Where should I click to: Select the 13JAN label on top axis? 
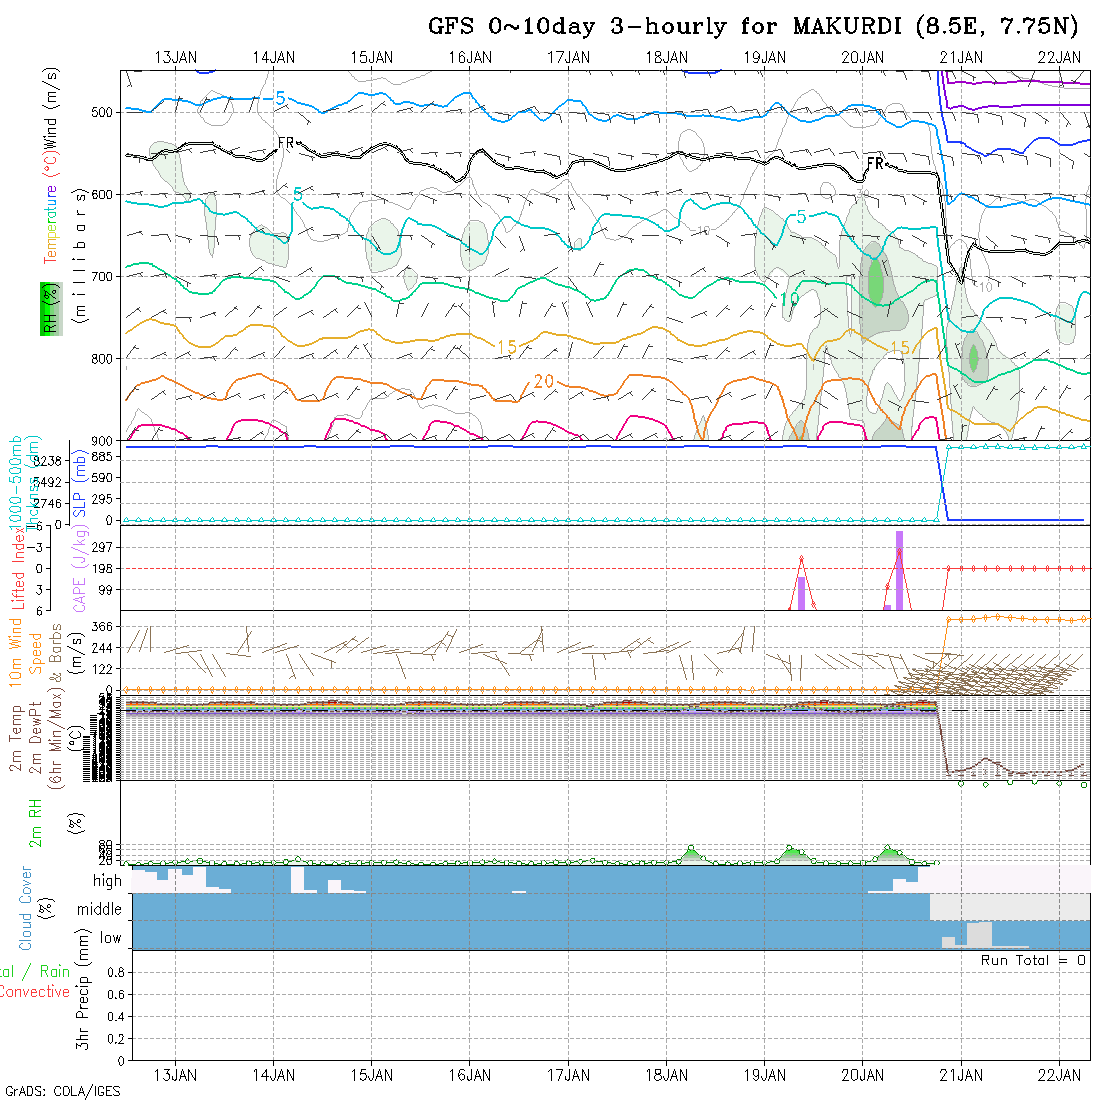click(176, 57)
